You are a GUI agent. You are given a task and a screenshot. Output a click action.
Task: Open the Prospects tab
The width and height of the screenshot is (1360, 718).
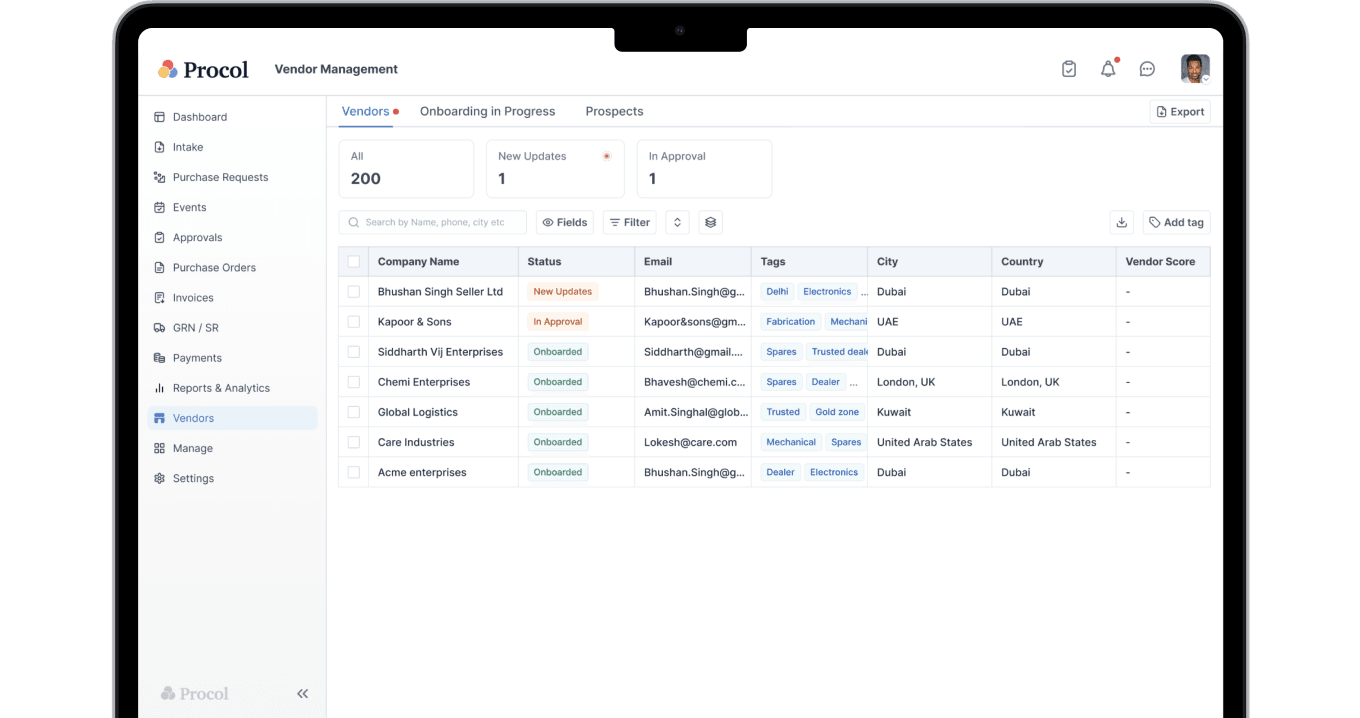tap(614, 111)
